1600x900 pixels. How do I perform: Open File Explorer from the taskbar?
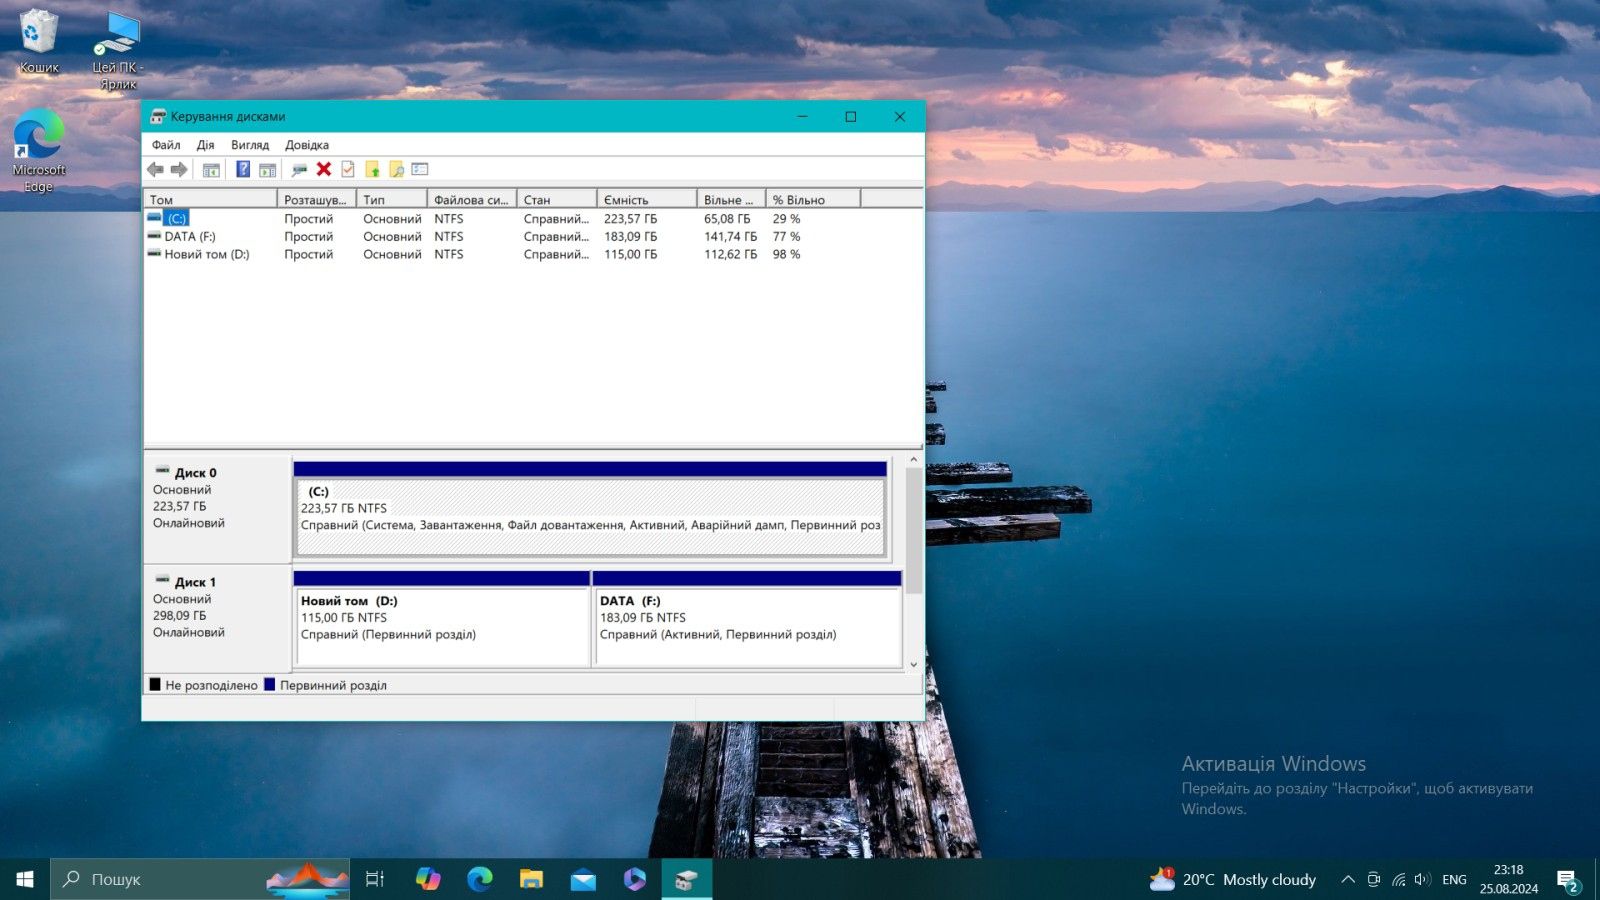pyautogui.click(x=531, y=879)
